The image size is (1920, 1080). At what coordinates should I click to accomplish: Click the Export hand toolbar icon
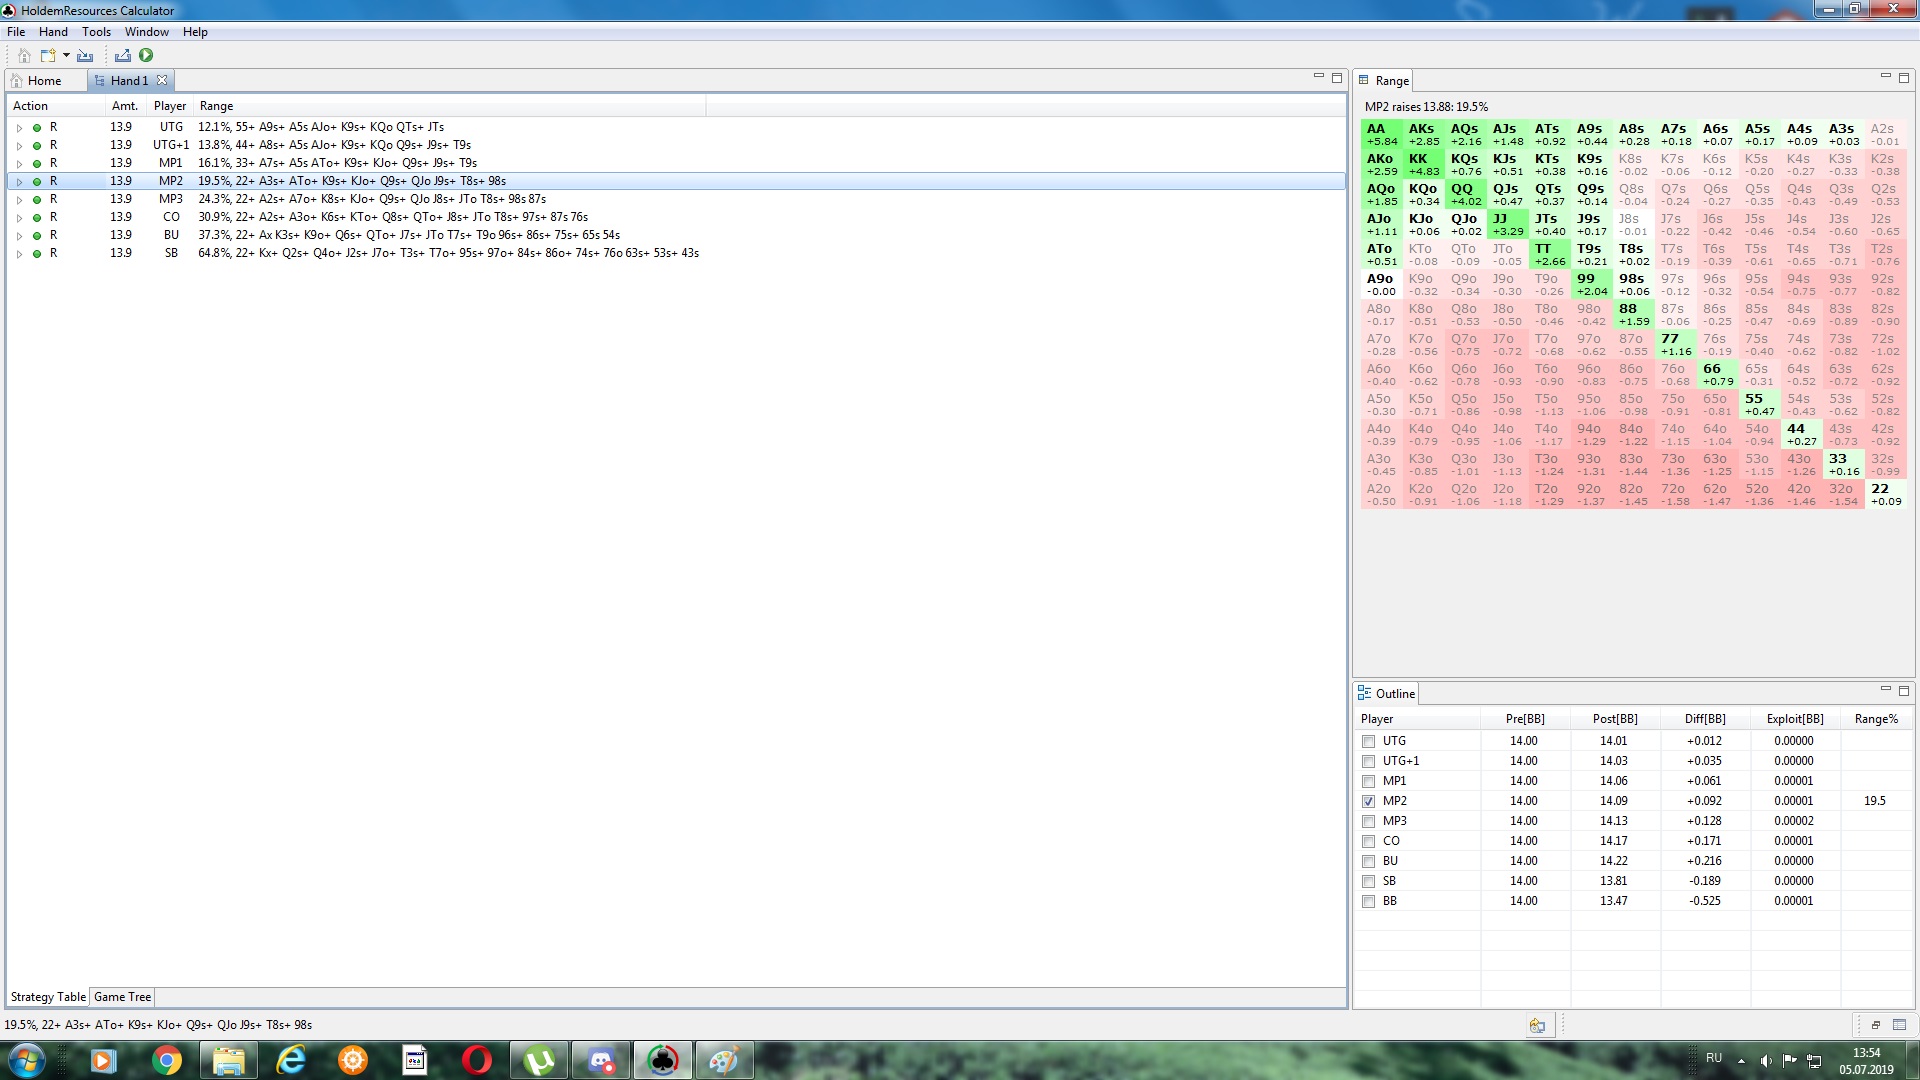(123, 56)
